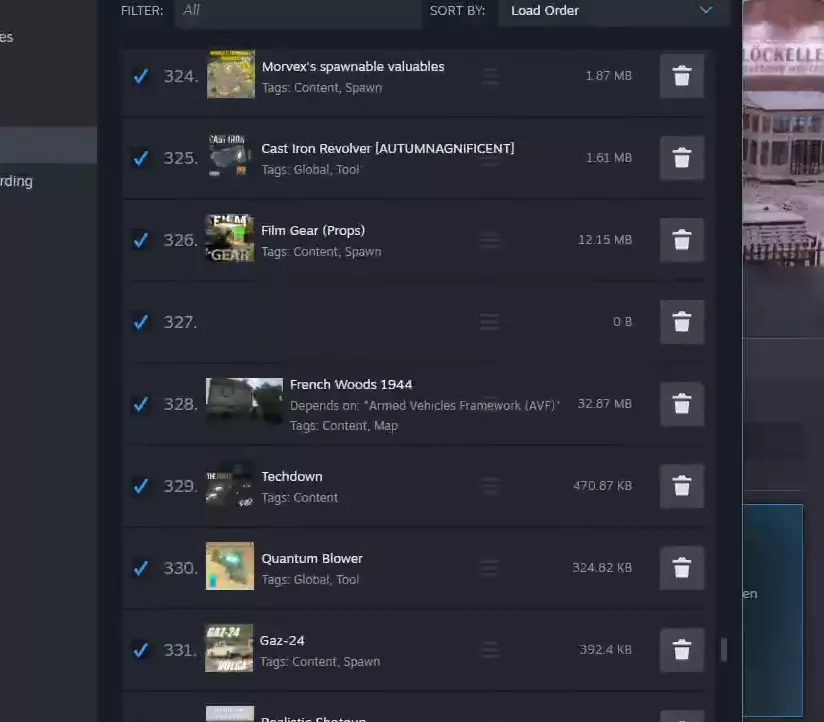Viewport: 824px width, 722px height.
Task: Remove the empty mod 327 with trash icon
Action: coord(682,322)
